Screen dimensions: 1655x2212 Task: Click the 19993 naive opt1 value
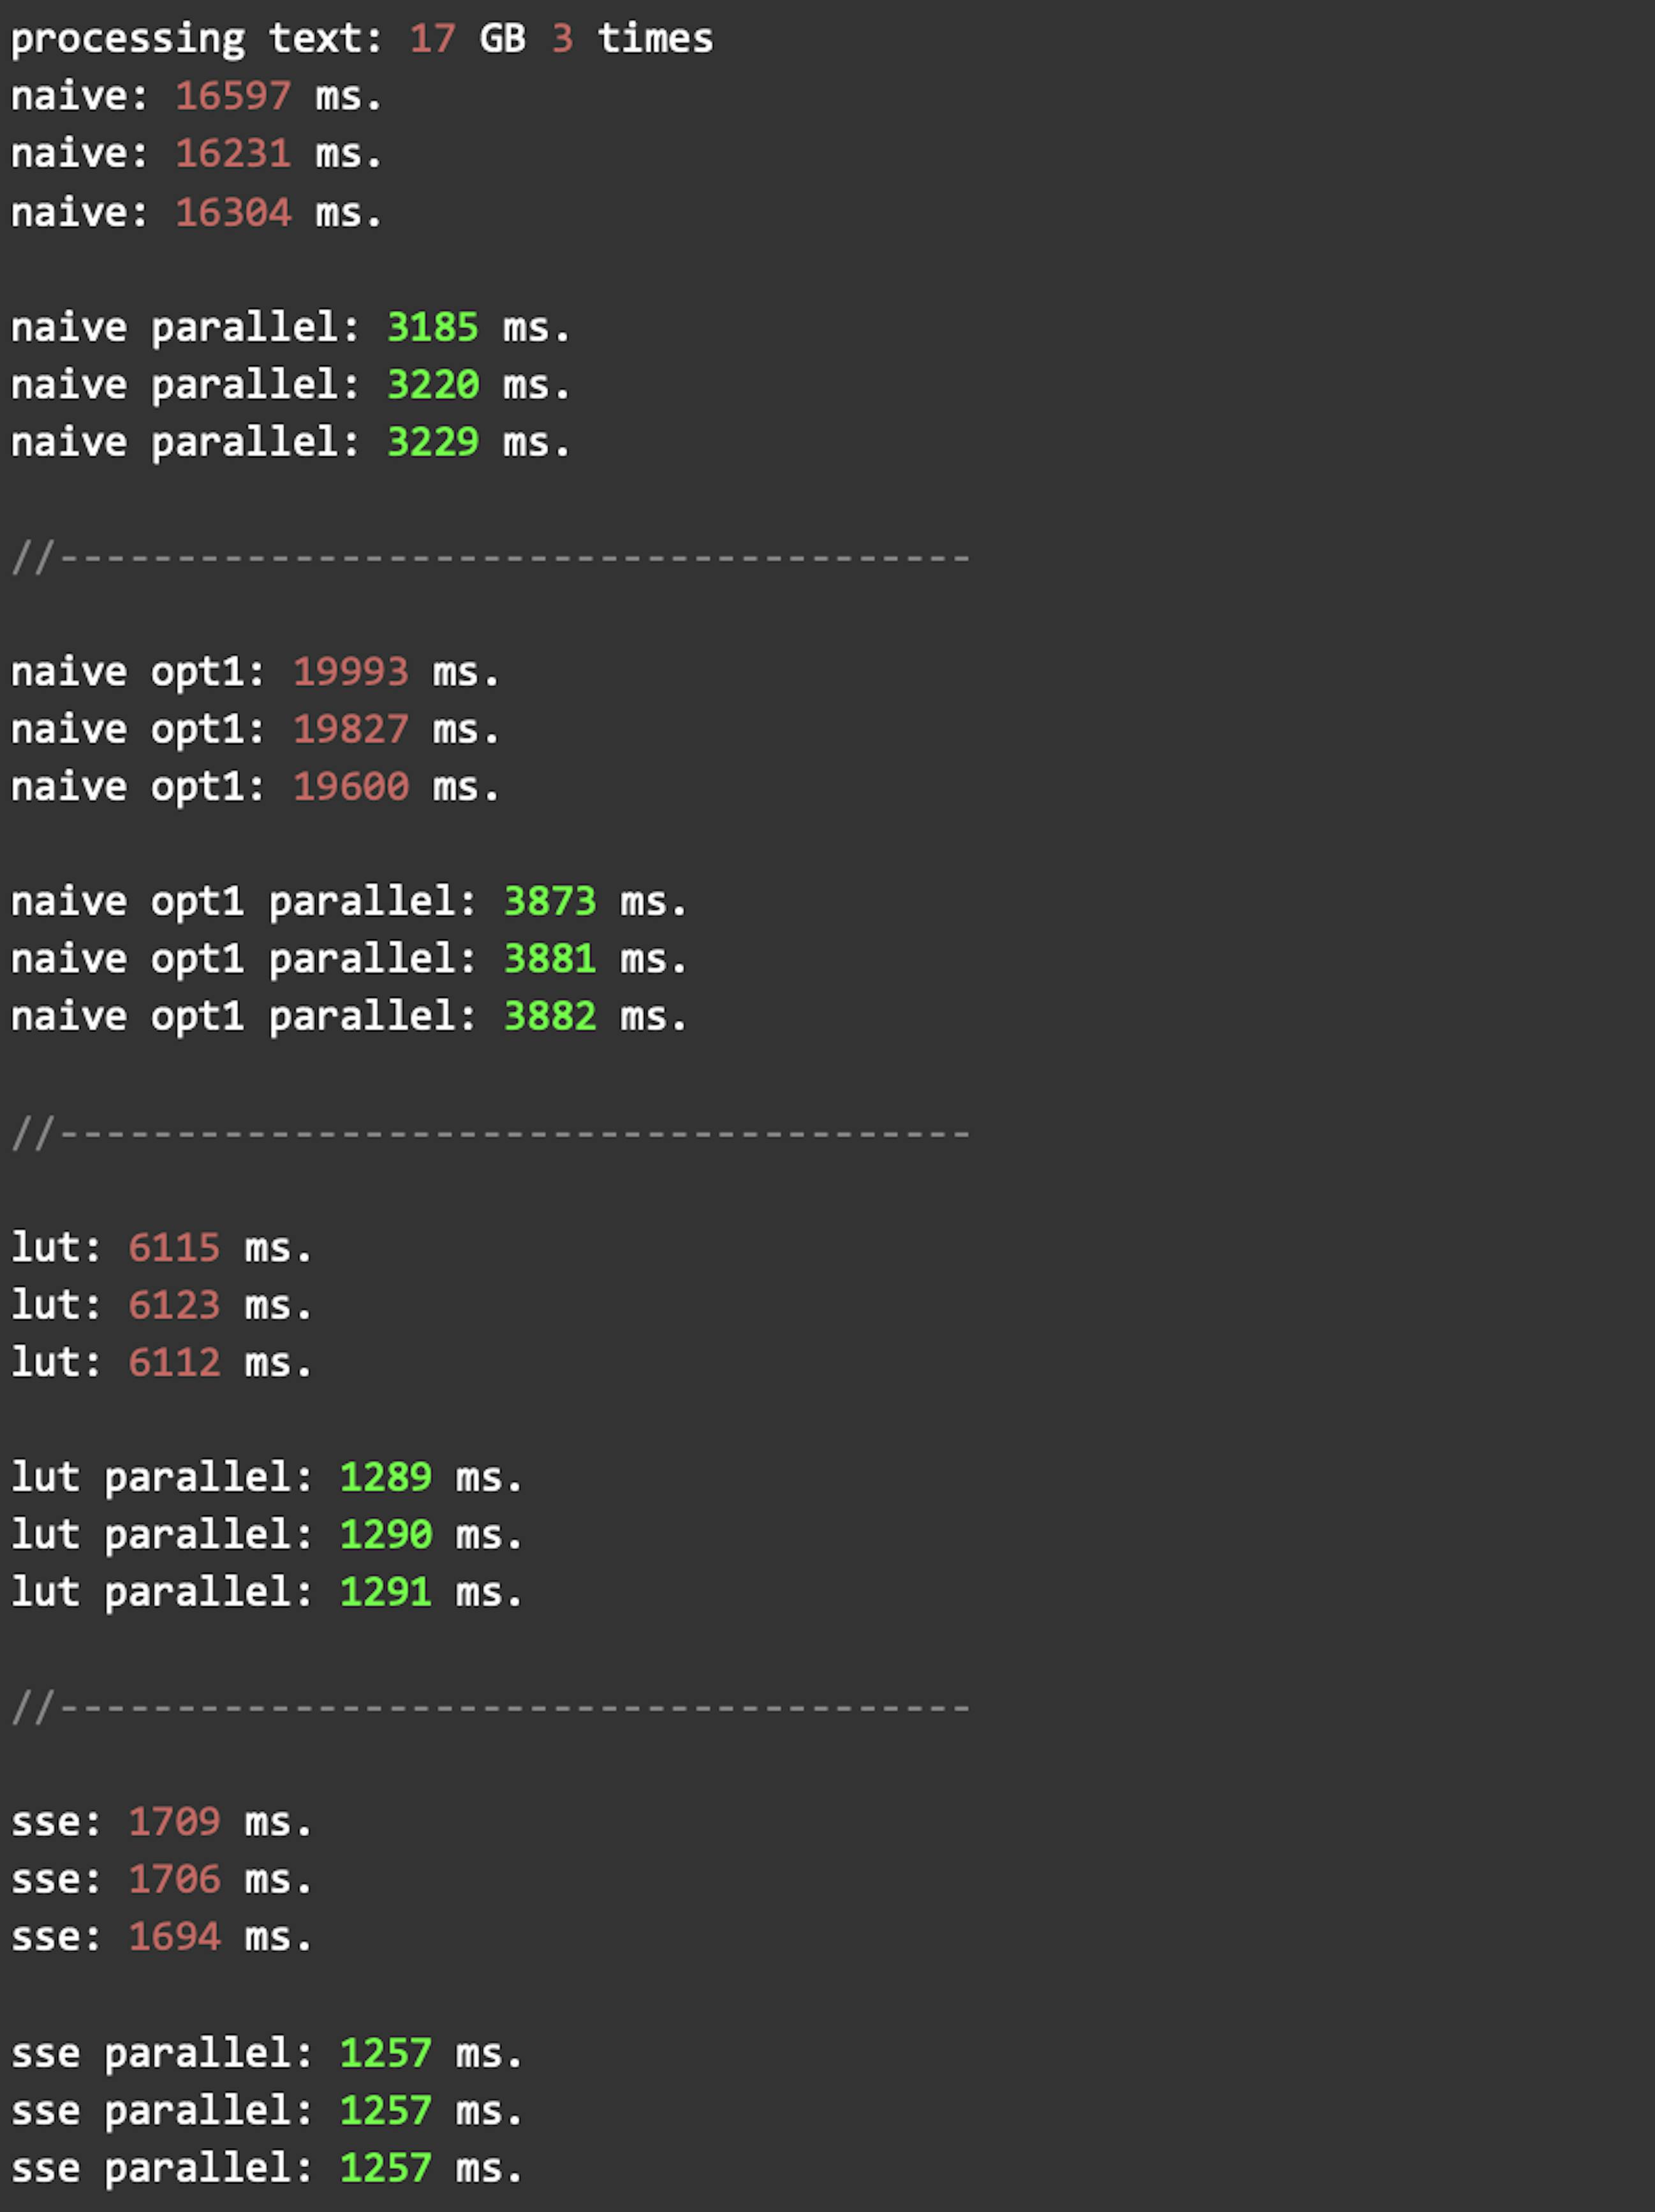(350, 672)
